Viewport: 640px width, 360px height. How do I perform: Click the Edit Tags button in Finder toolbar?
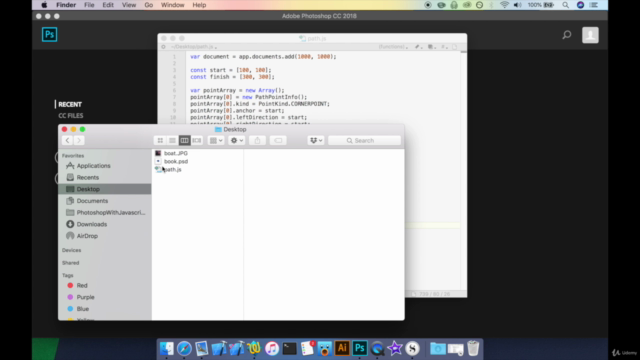point(278,140)
